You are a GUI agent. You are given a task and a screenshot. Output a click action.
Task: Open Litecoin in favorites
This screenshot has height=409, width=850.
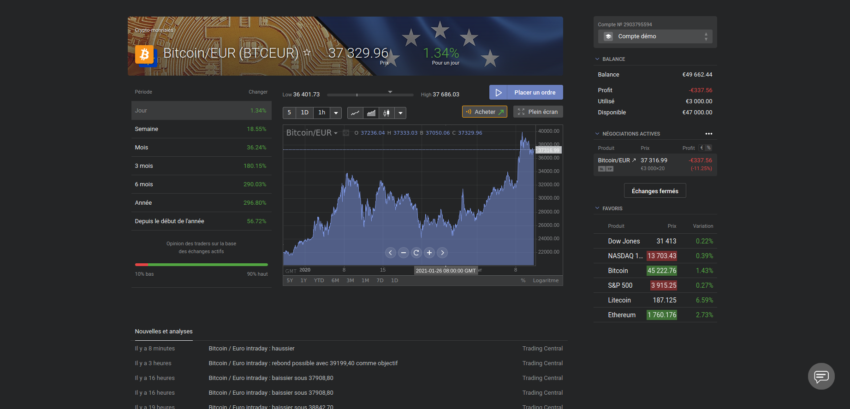click(x=655, y=300)
